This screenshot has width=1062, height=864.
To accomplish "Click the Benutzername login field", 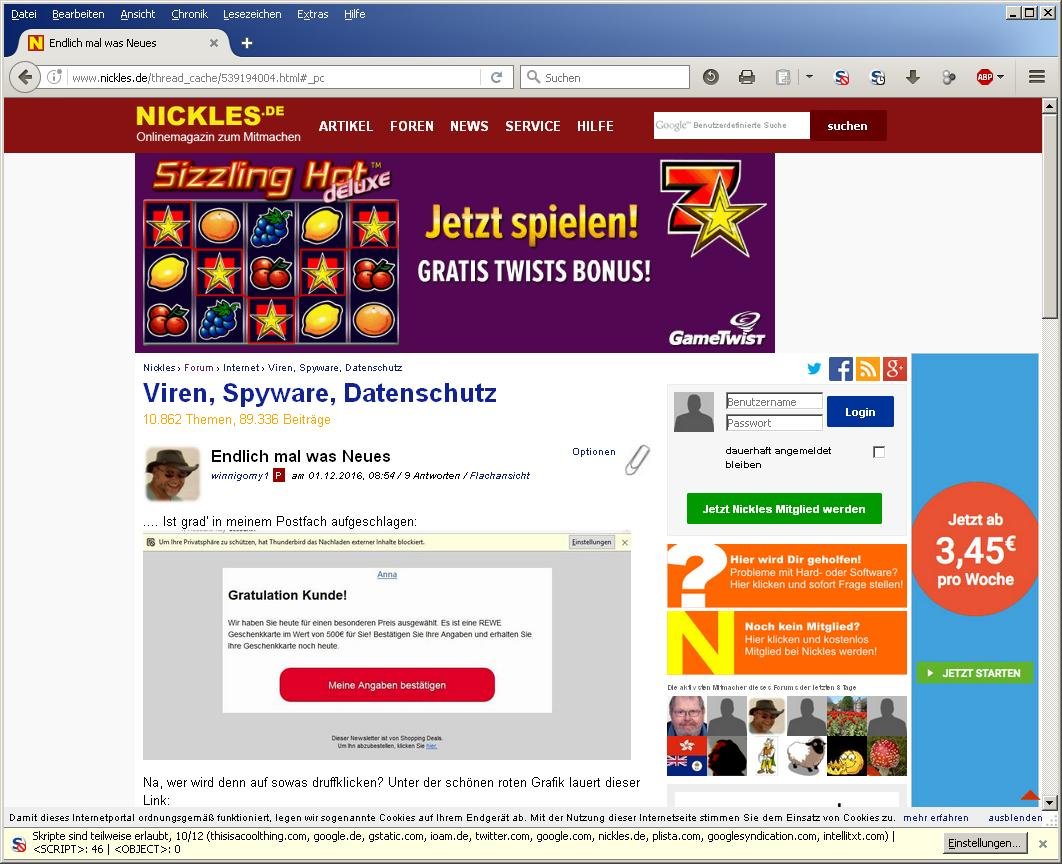I will 774,401.
